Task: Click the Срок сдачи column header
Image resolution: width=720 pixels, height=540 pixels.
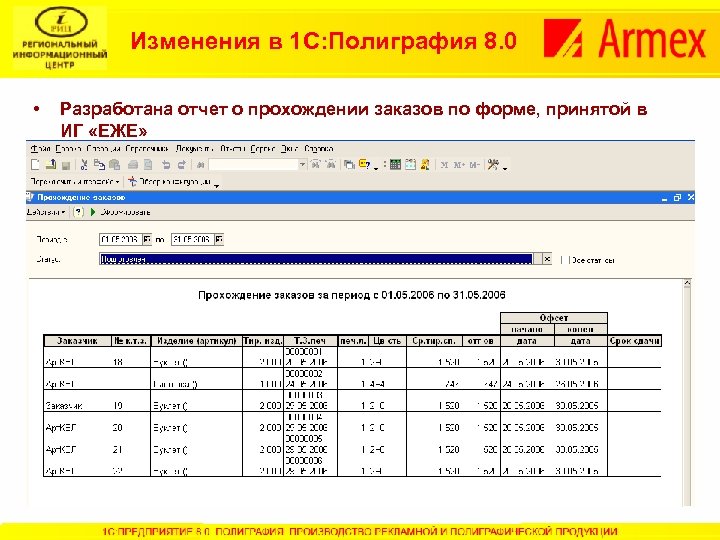Action: (x=635, y=341)
